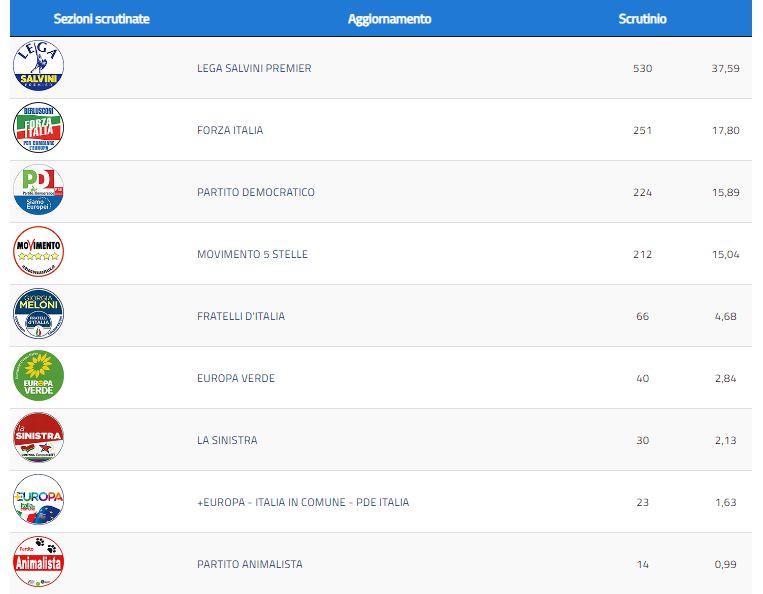
Task: Click the Movimento 5 Stelle logo
Action: point(38,253)
